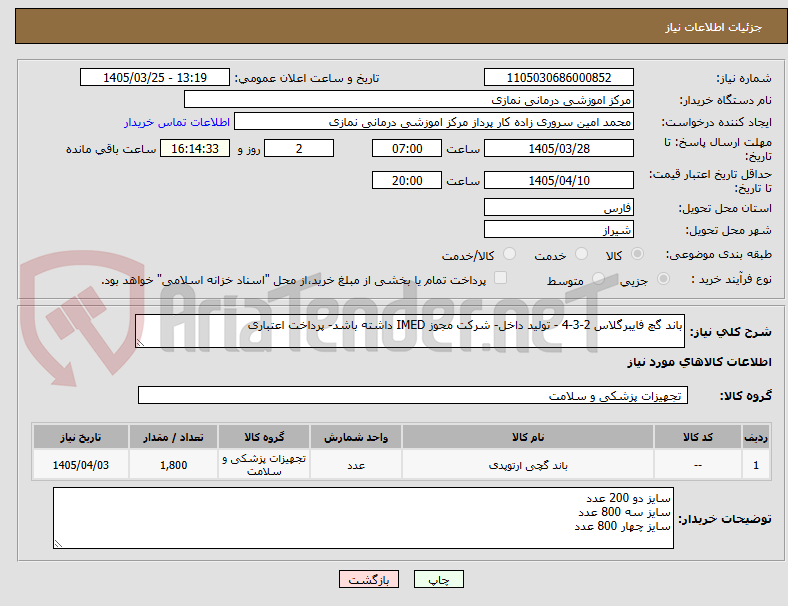Click the row number cell 1
This screenshot has width=788, height=606.
756,465
